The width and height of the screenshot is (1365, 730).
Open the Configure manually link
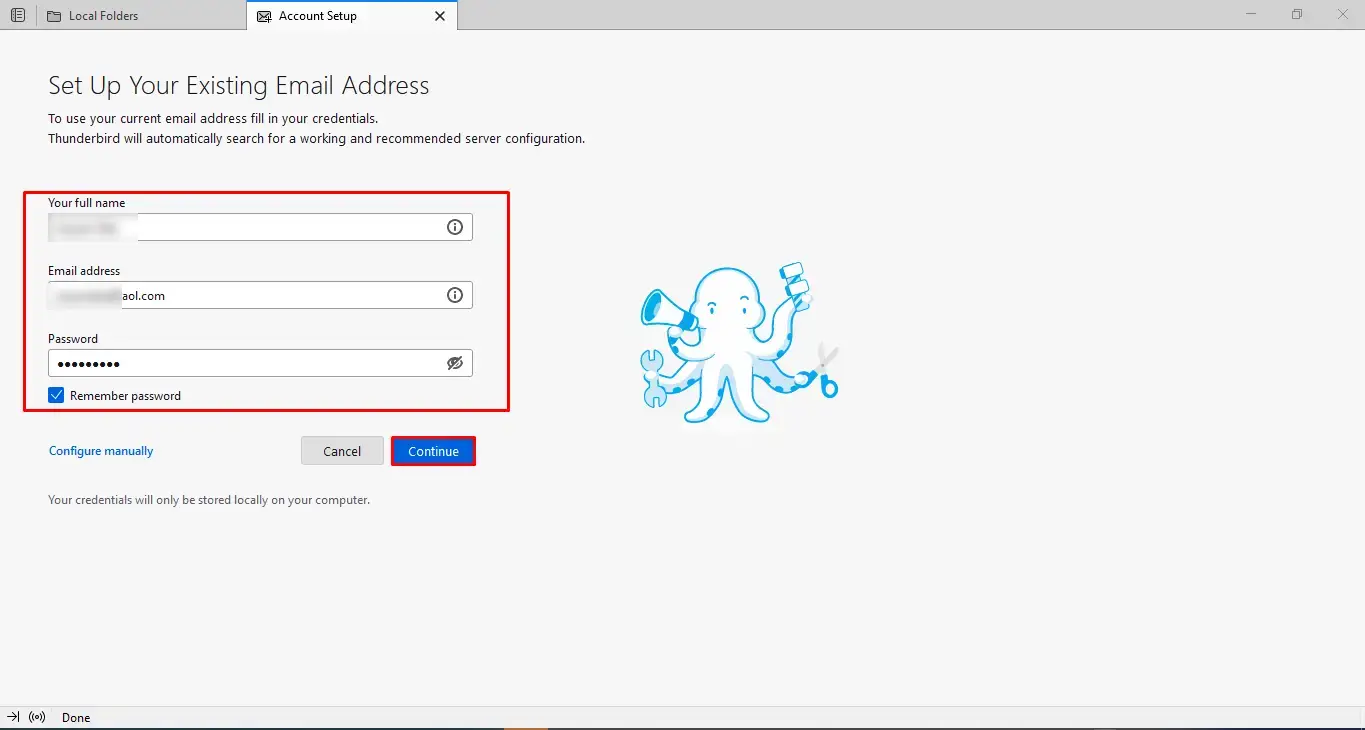click(101, 451)
